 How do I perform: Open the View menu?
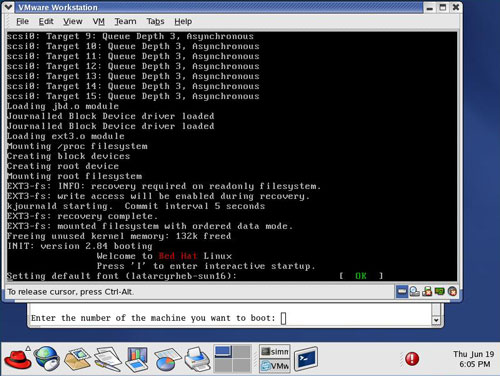(73, 21)
